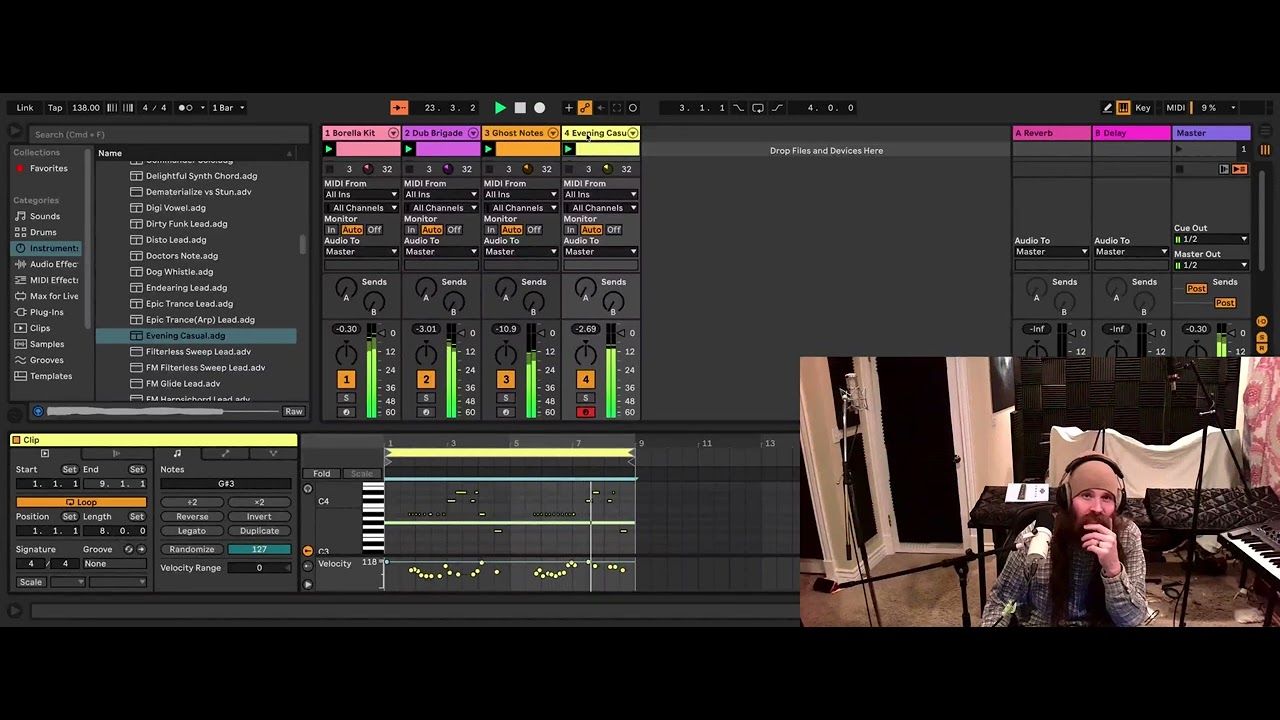Solo the Borella Kit track

346,399
